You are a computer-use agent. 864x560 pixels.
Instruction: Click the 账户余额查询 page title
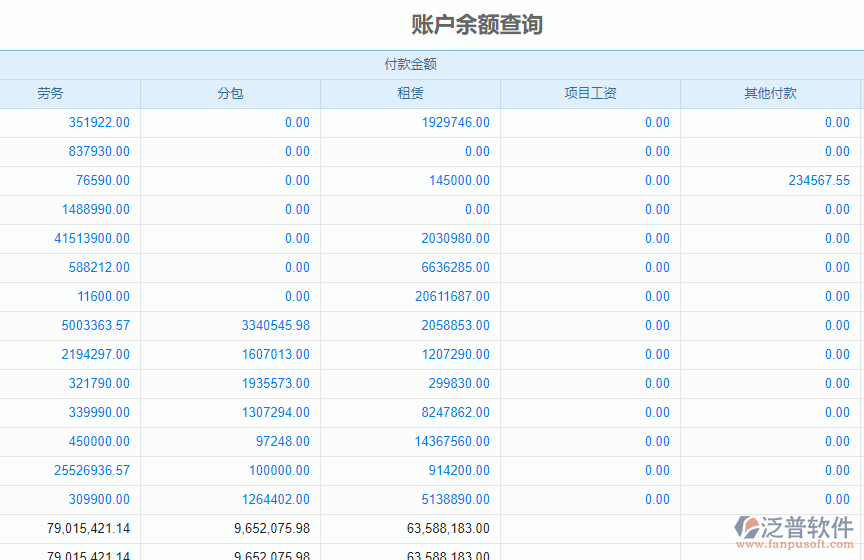pyautogui.click(x=477, y=25)
